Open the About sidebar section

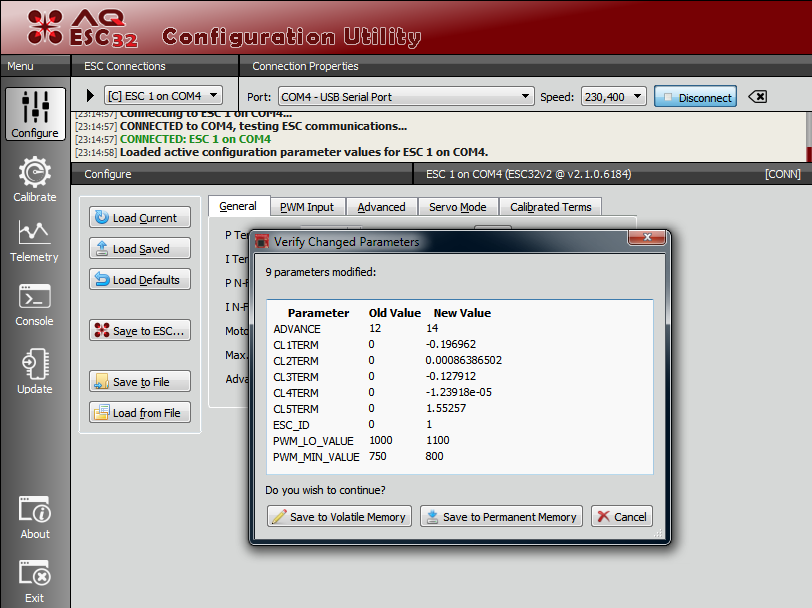point(35,518)
